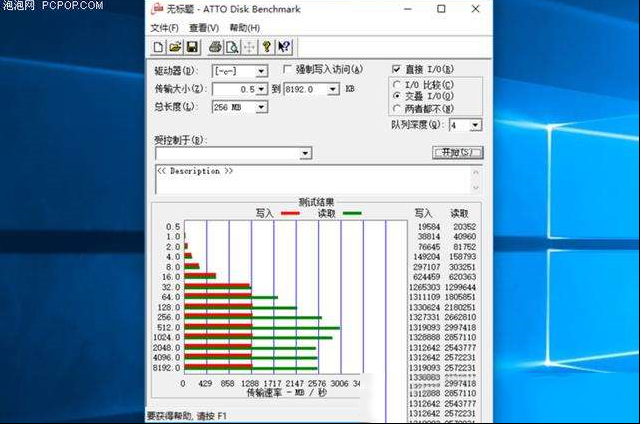The image size is (640, 424).
Task: Click the 1024.0 row label in chart
Action: 167,337
